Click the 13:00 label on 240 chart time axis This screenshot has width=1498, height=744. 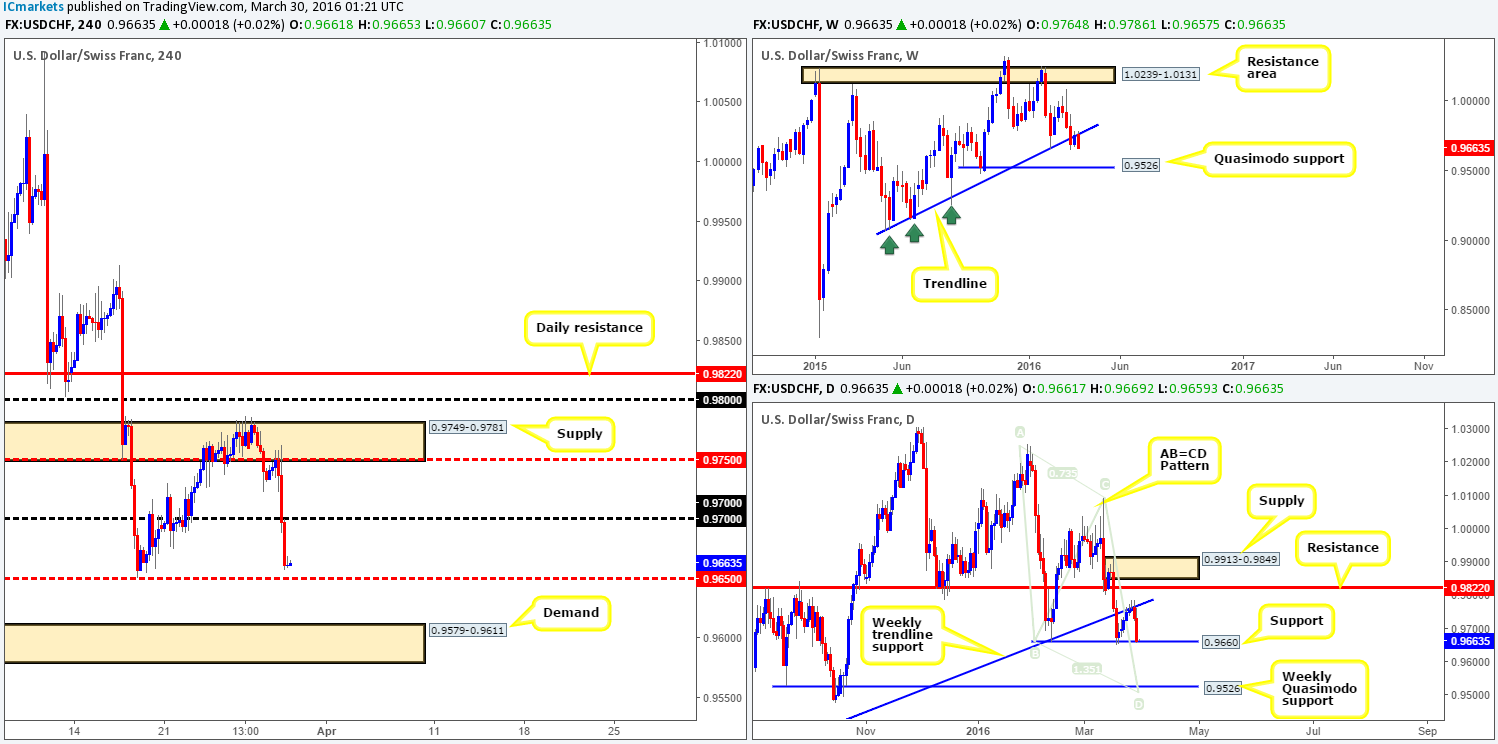[x=246, y=732]
